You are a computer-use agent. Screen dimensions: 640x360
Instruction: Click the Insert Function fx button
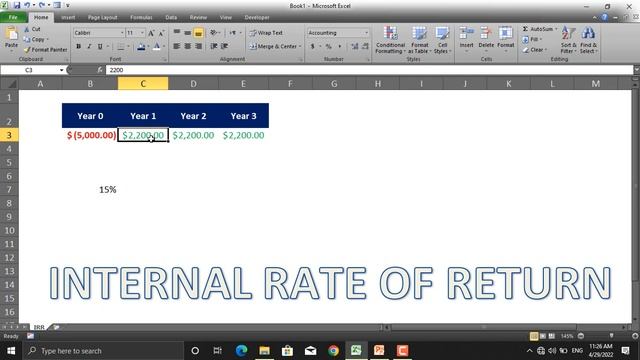(x=100, y=70)
